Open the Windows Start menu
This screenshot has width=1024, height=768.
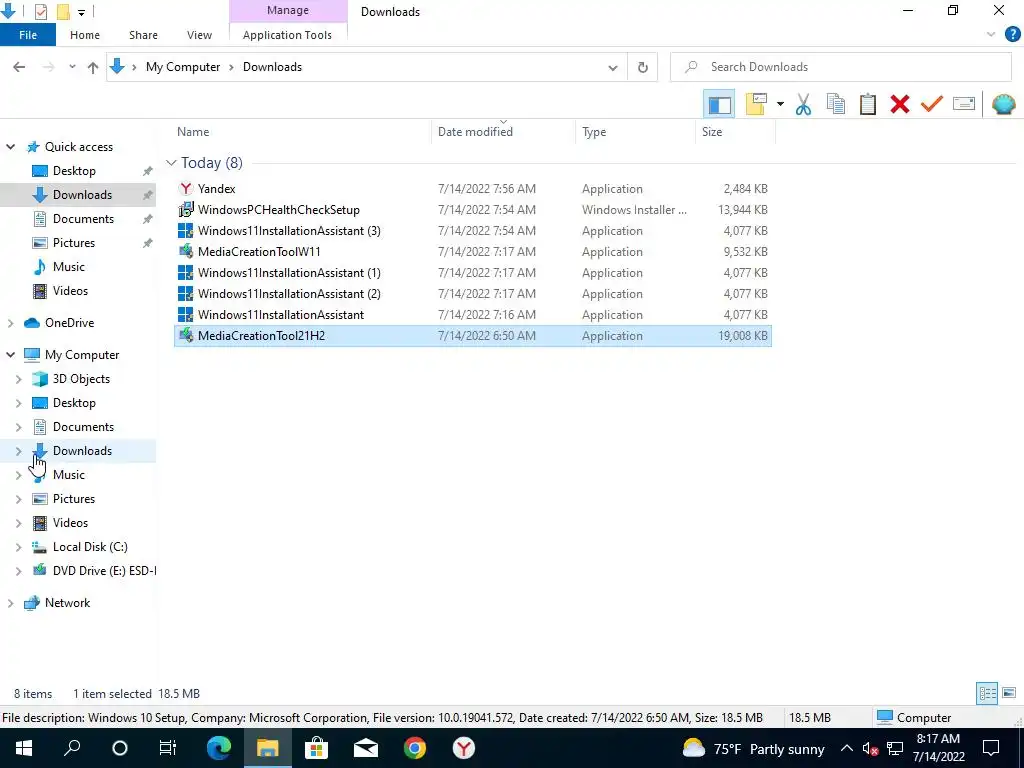point(24,748)
